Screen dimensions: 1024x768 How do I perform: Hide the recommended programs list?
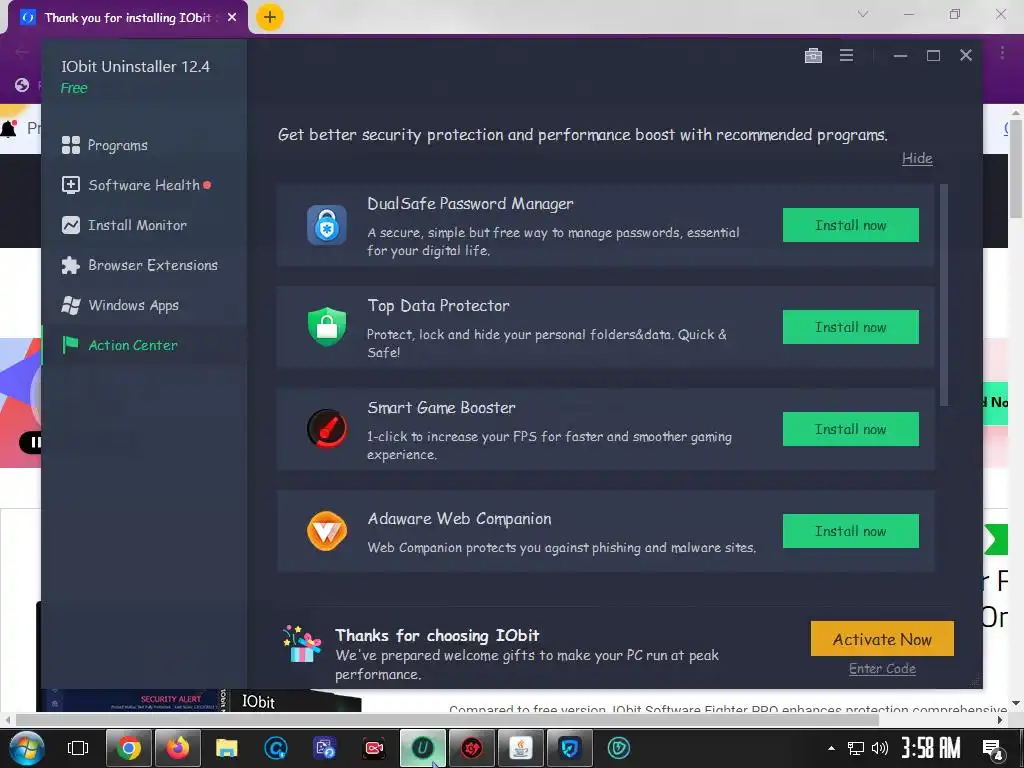917,158
